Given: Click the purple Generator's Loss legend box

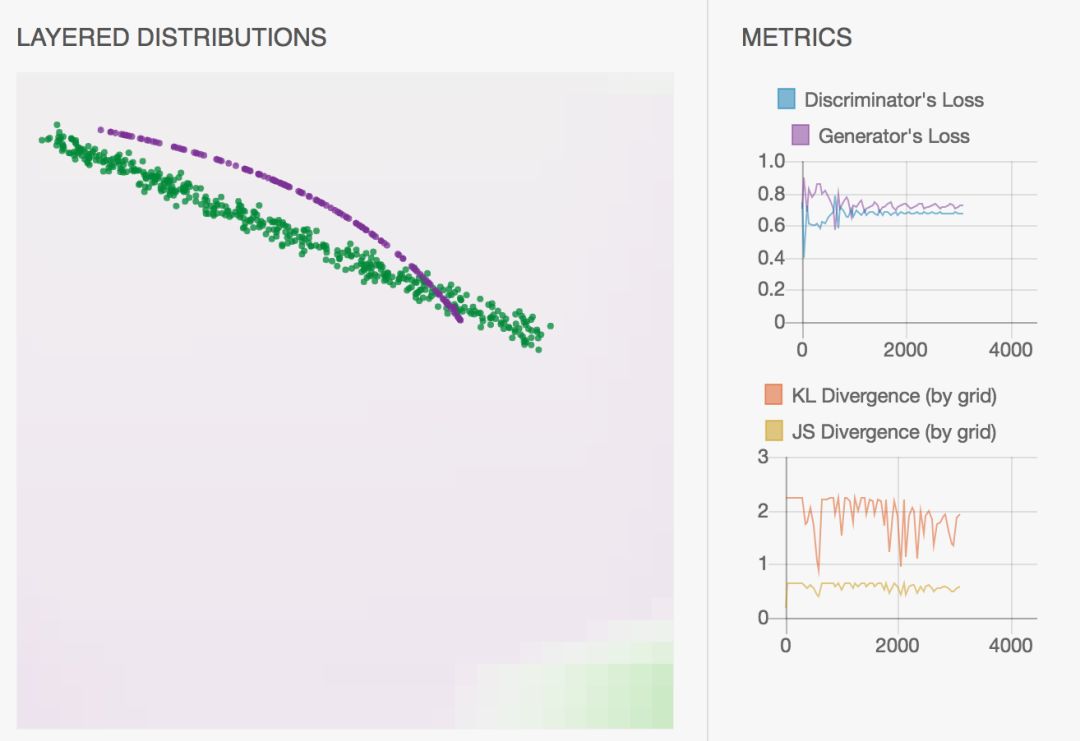Looking at the screenshot, I should 800,135.
